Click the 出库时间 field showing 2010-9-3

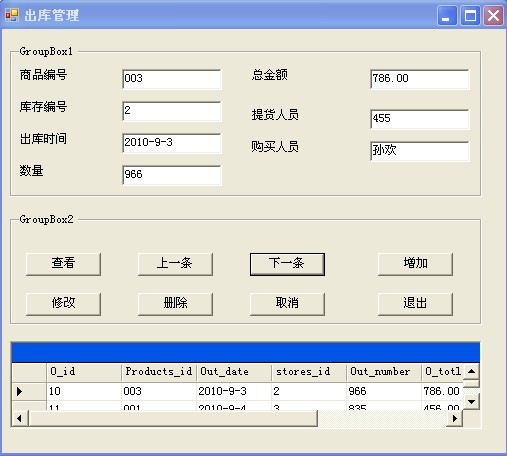point(172,143)
